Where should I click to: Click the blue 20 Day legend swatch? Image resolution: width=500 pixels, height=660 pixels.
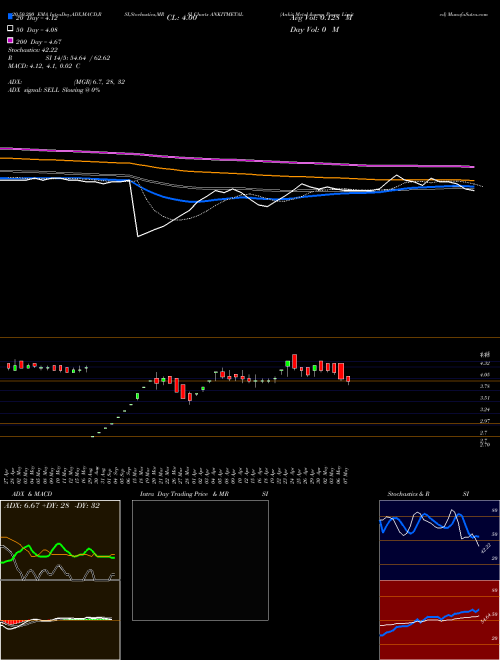10,17
